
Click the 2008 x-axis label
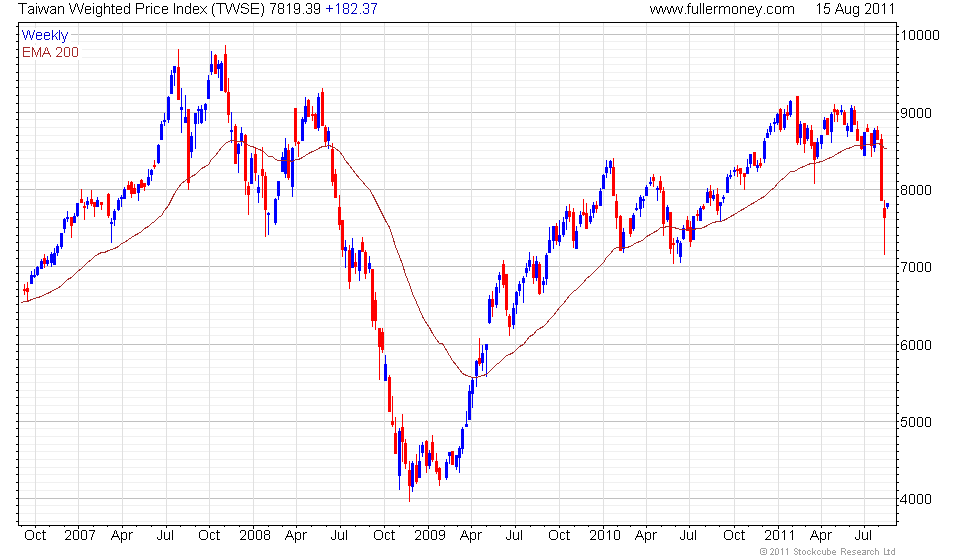click(x=254, y=535)
